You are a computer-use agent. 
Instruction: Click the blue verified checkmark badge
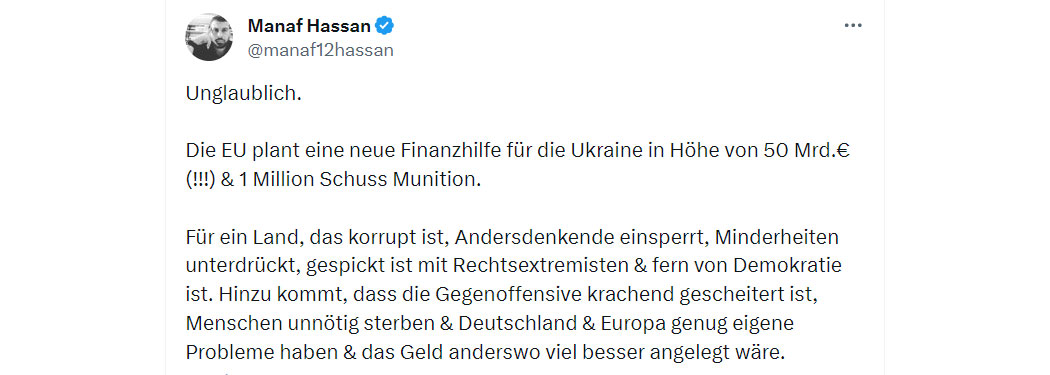click(x=384, y=26)
